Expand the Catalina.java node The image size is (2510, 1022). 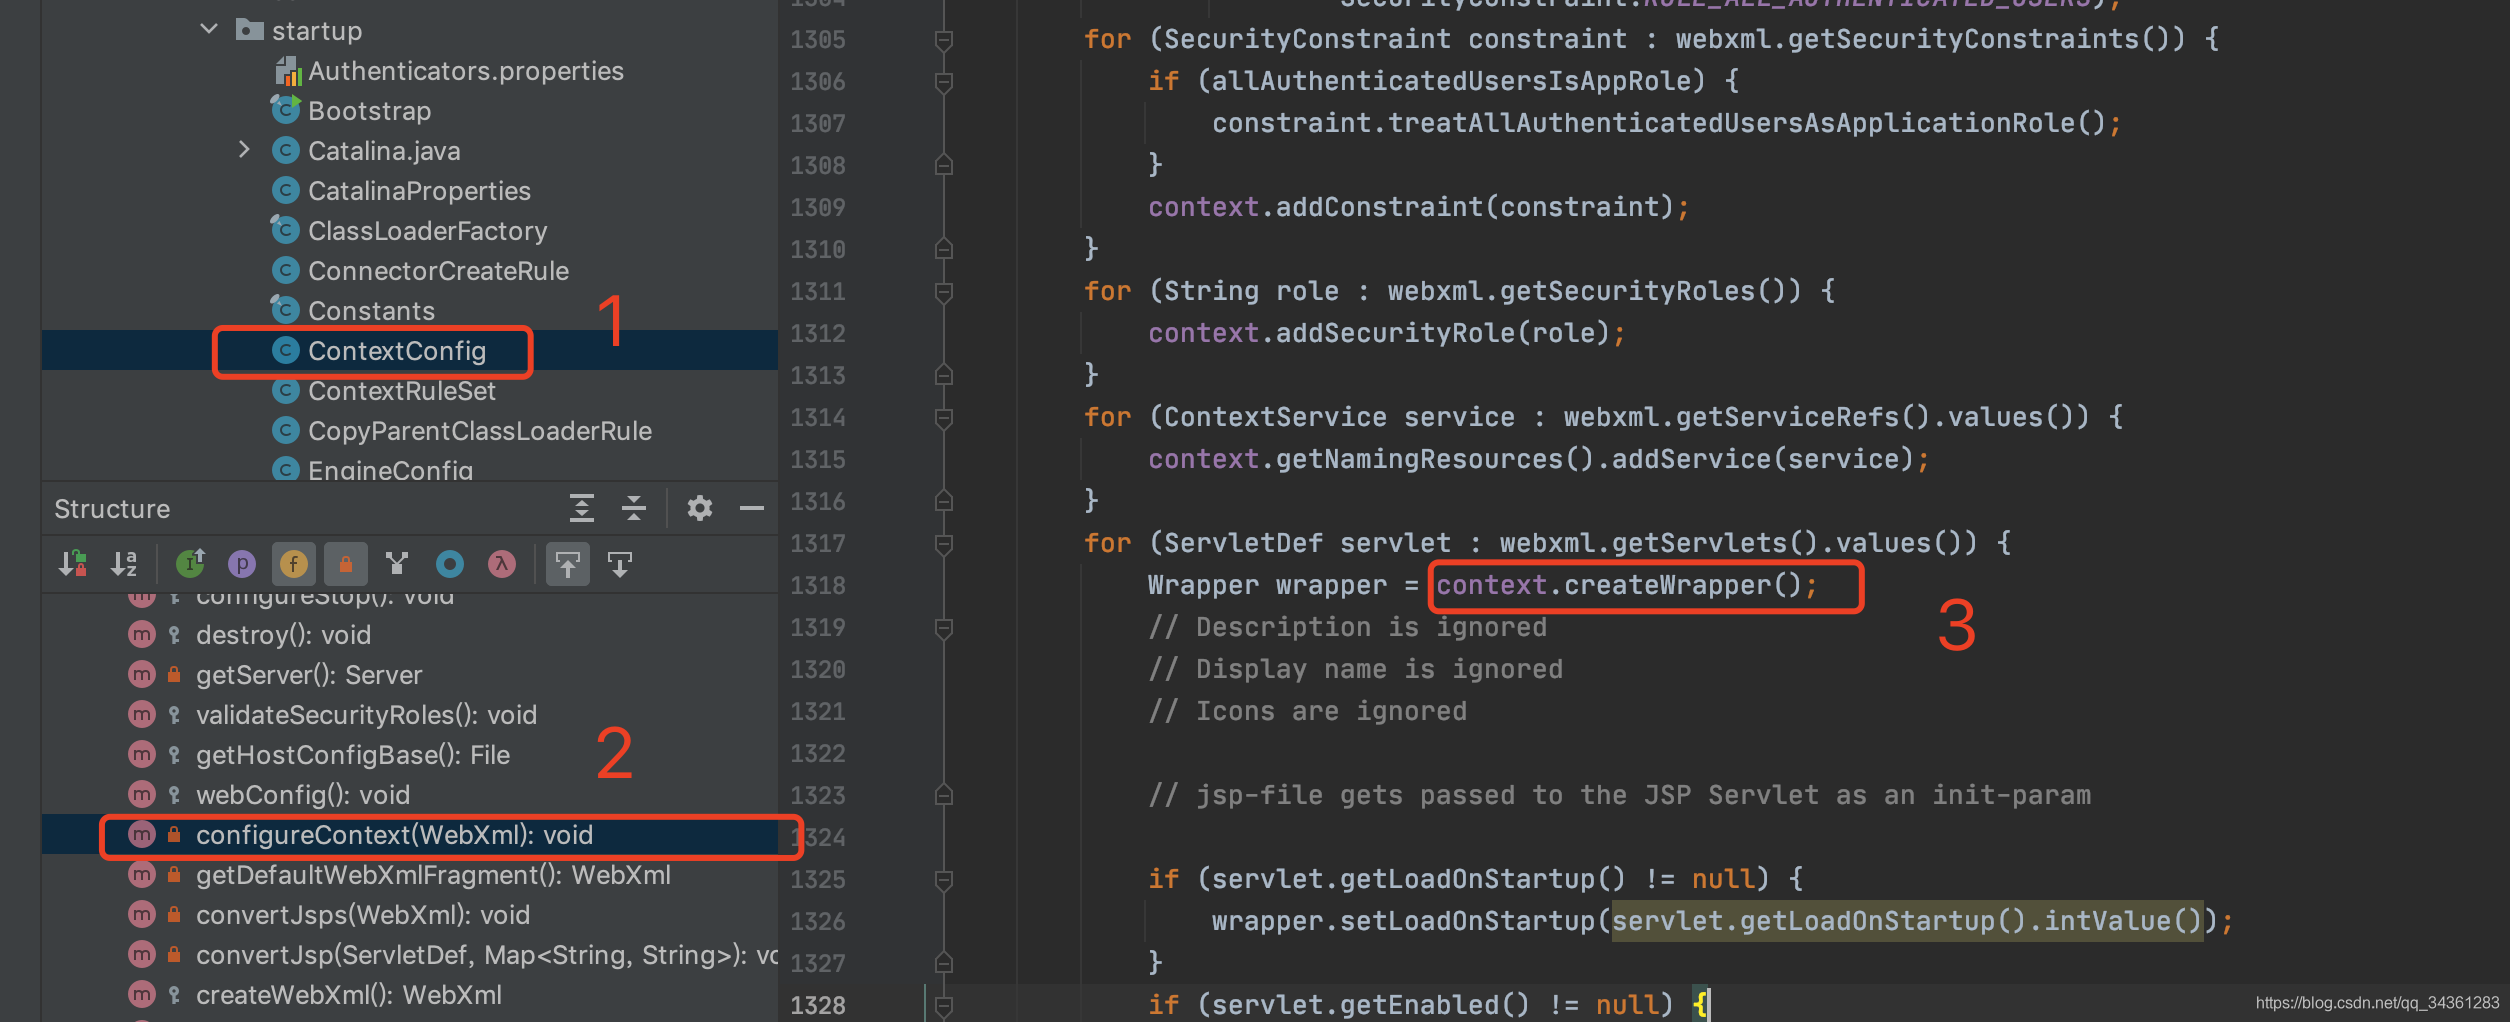(x=245, y=149)
